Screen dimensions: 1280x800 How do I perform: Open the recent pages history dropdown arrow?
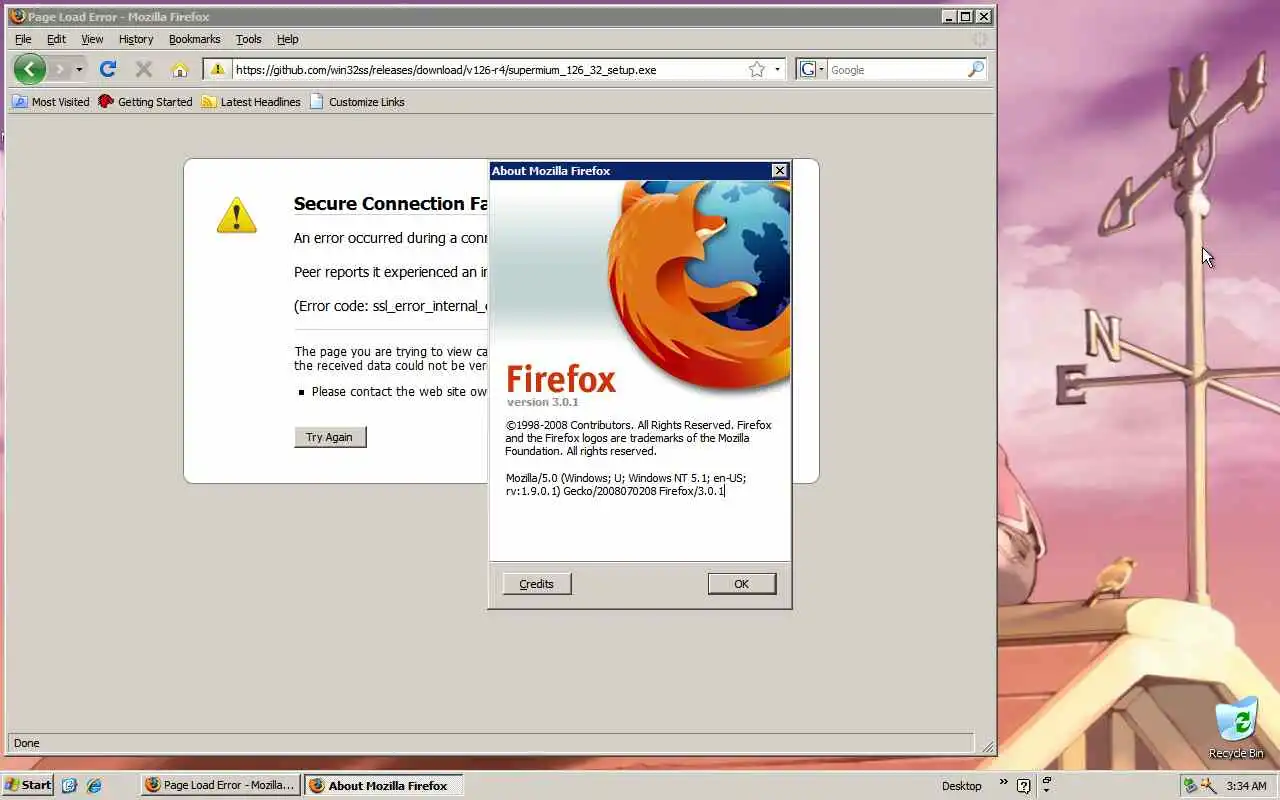[79, 70]
